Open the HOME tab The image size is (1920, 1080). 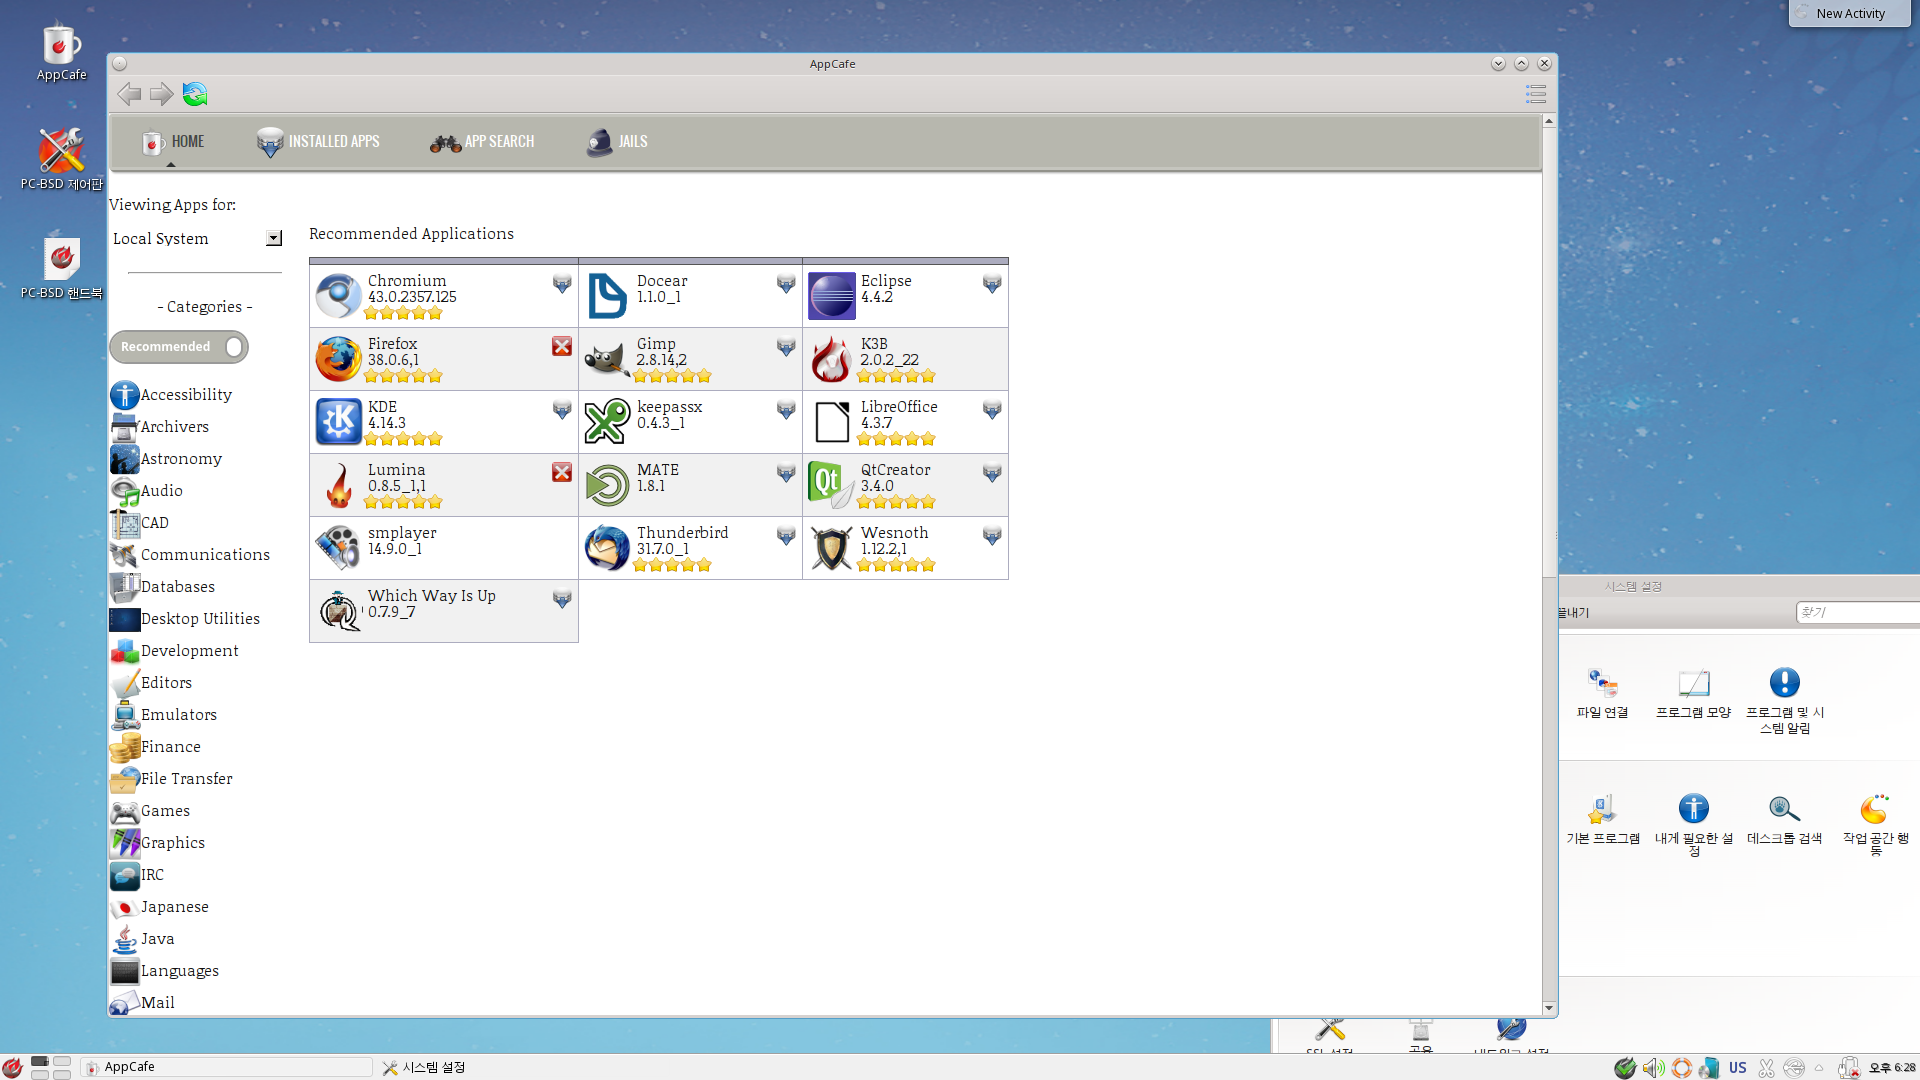click(172, 142)
